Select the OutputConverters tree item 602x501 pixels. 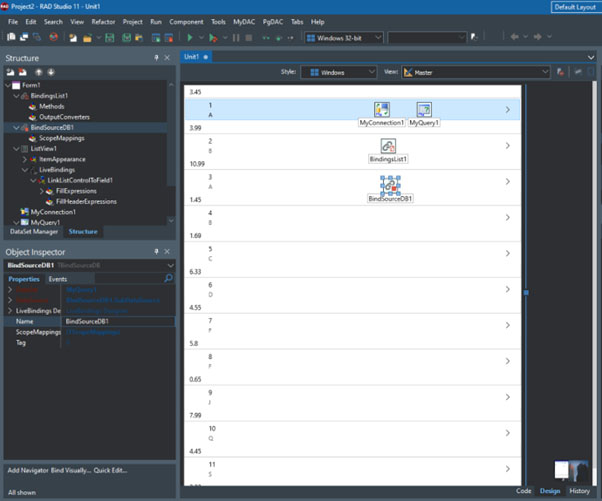[64, 117]
